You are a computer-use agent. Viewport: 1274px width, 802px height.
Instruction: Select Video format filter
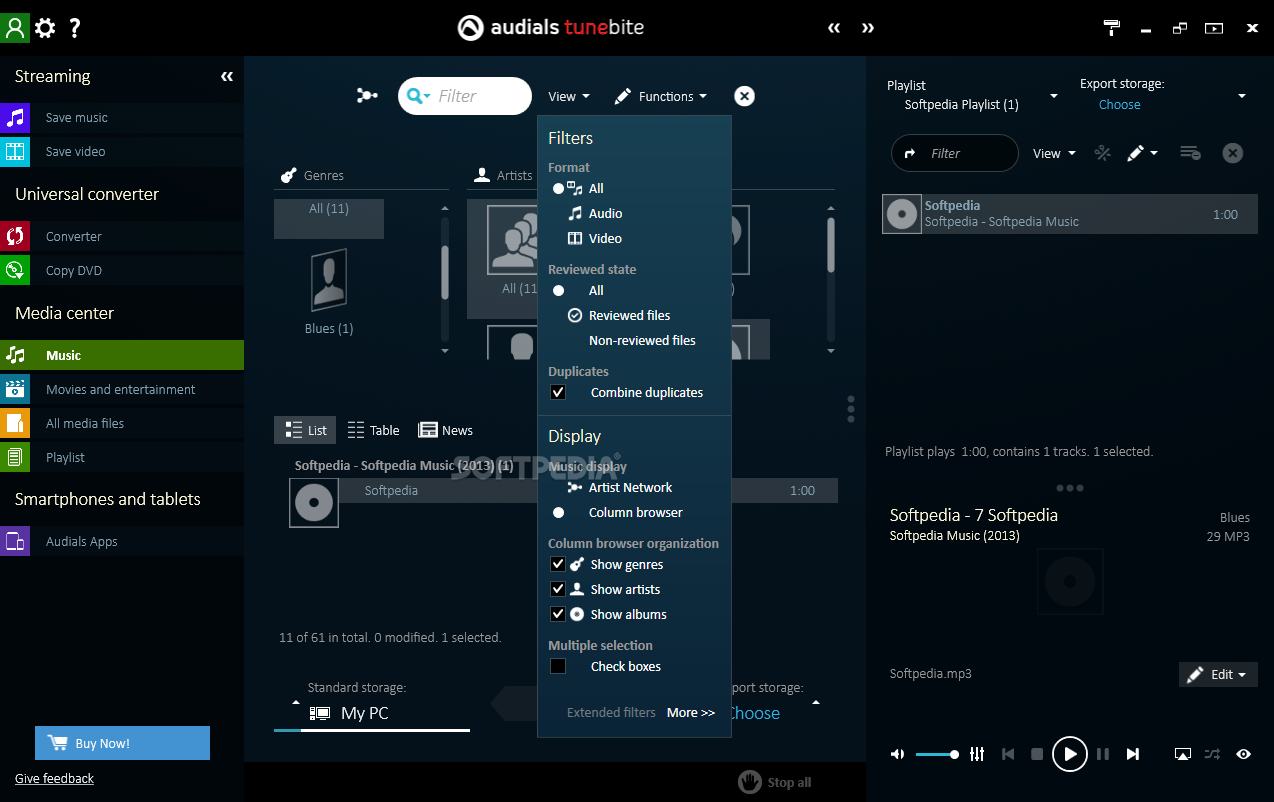pyautogui.click(x=595, y=239)
